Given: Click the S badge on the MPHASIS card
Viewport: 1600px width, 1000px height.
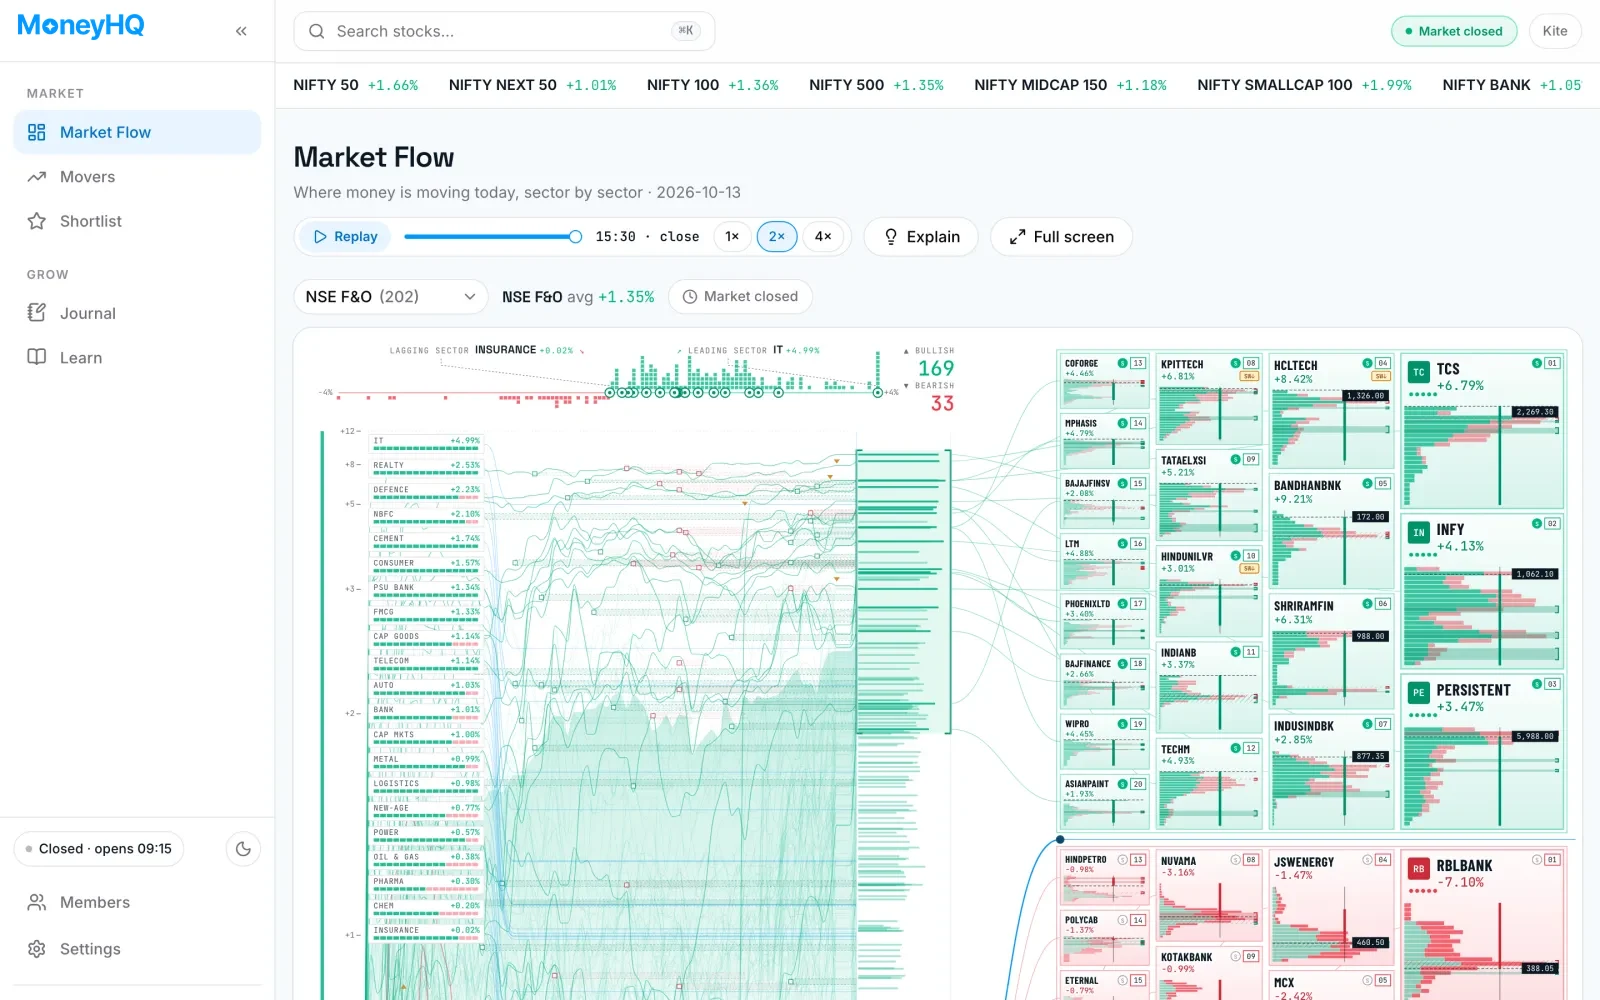Looking at the screenshot, I should click(x=1123, y=423).
